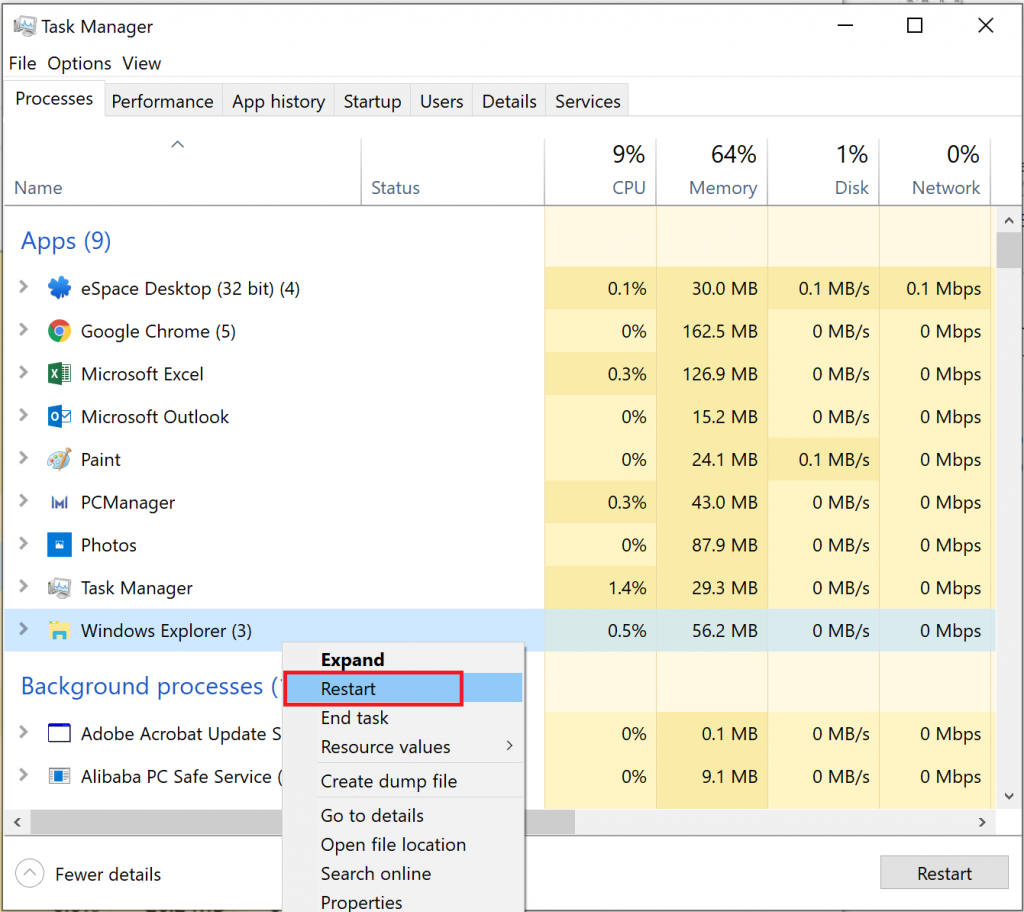Switch to the Performance tab
1024x912 pixels.
click(x=163, y=101)
